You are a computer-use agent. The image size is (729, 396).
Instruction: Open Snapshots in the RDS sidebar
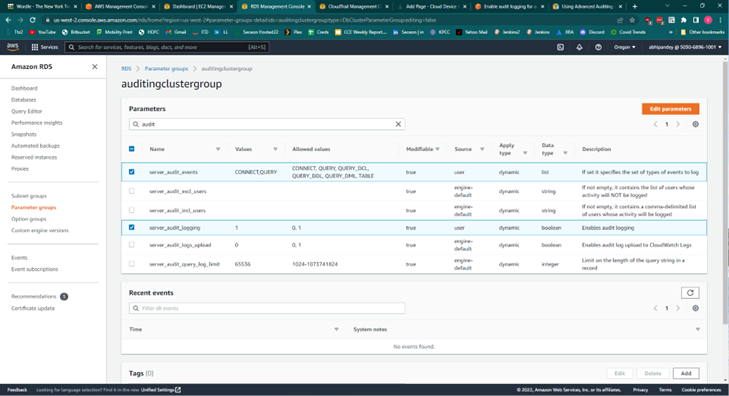pyautogui.click(x=24, y=134)
